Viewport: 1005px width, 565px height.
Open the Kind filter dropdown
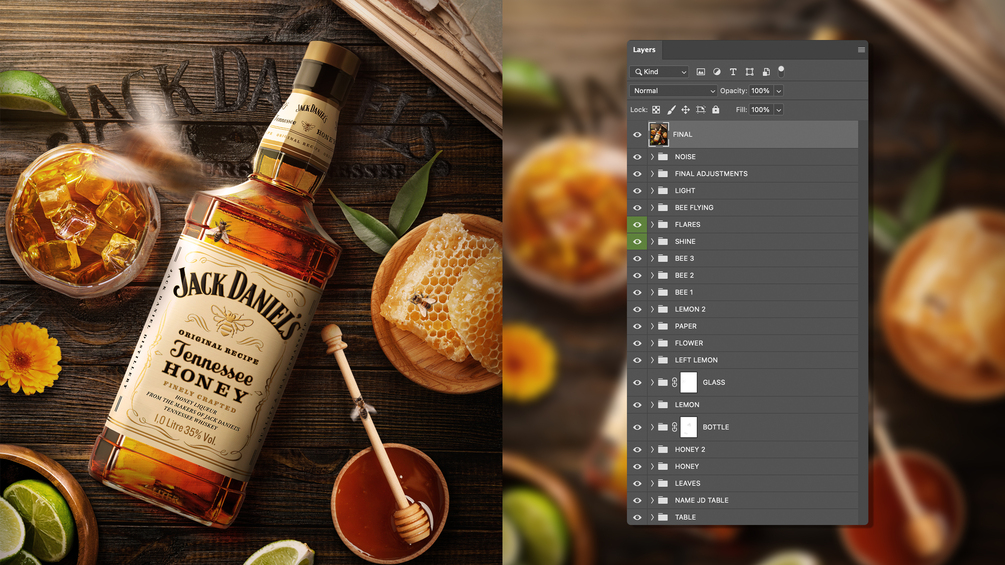coord(660,72)
